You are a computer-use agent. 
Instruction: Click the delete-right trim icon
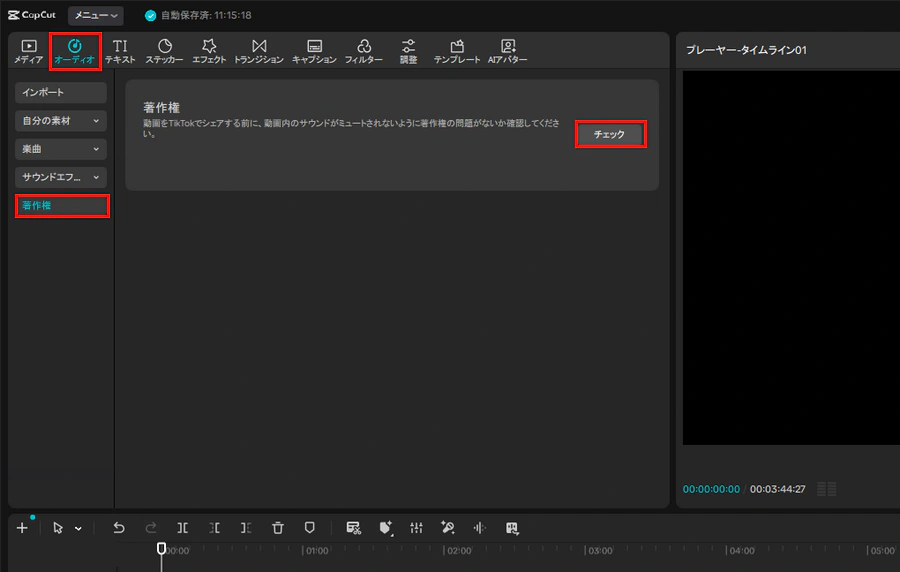coord(246,528)
